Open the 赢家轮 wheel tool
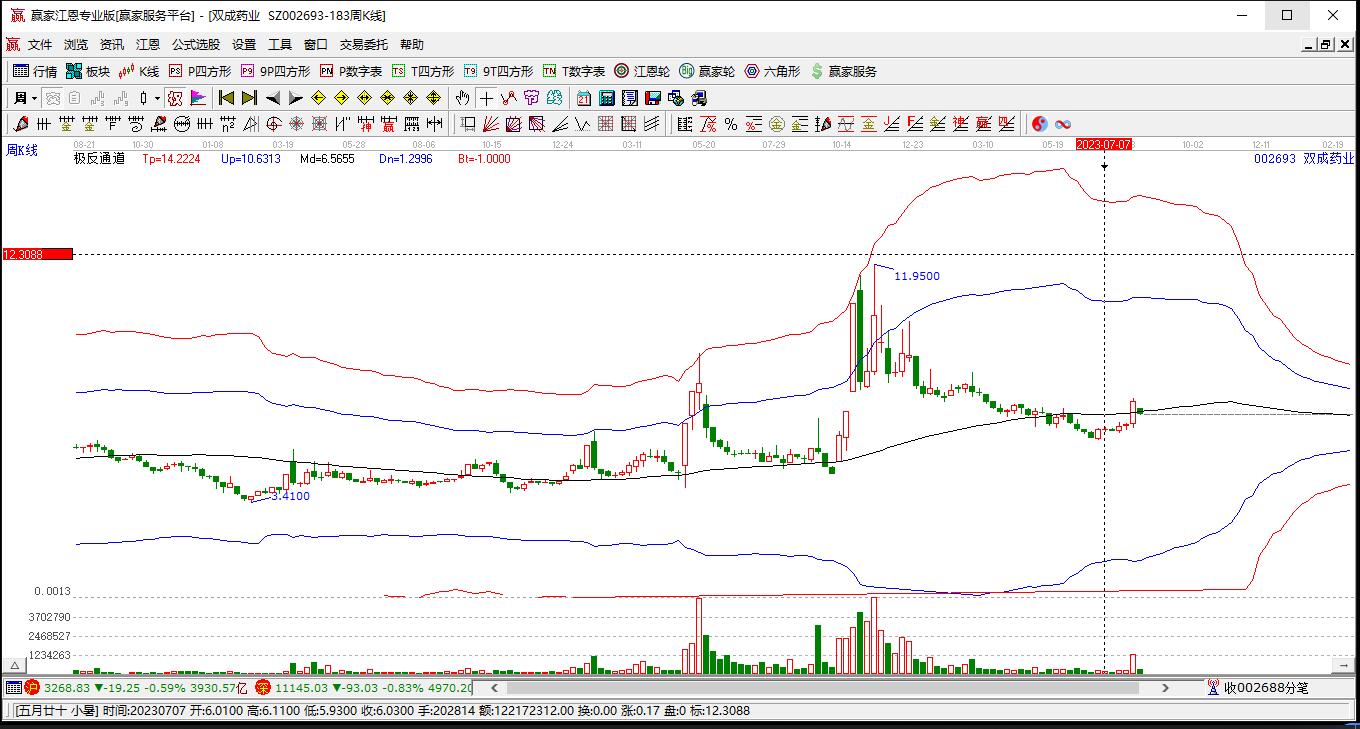The width and height of the screenshot is (1360, 729). click(707, 71)
